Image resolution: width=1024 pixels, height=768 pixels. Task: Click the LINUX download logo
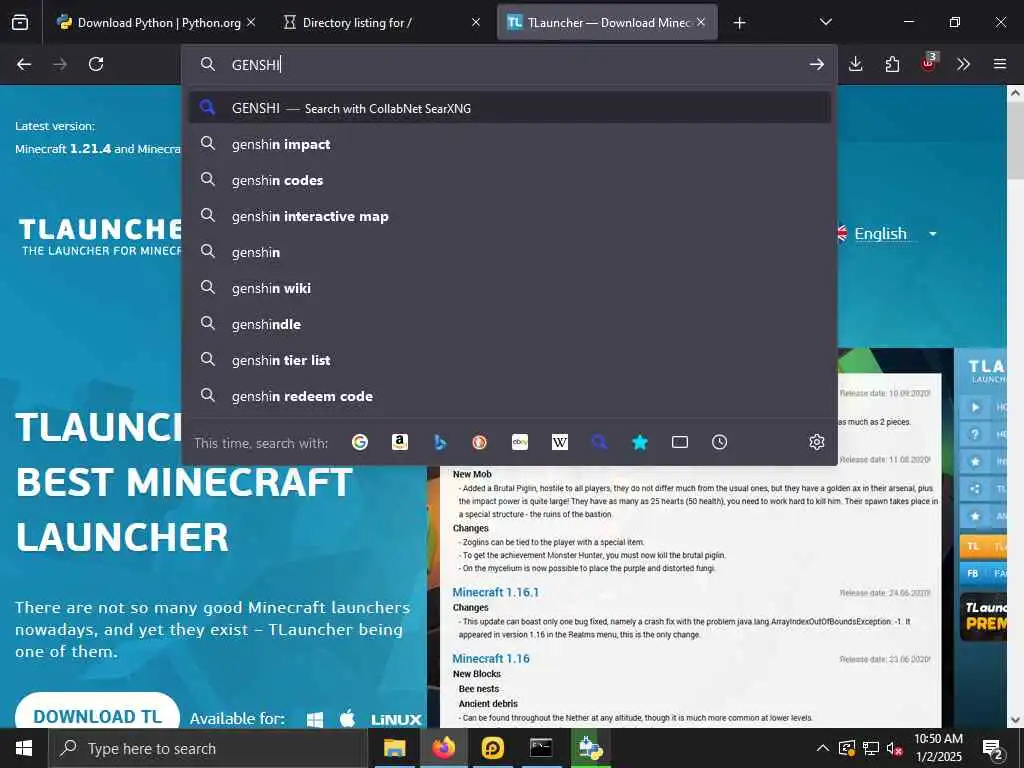(396, 720)
